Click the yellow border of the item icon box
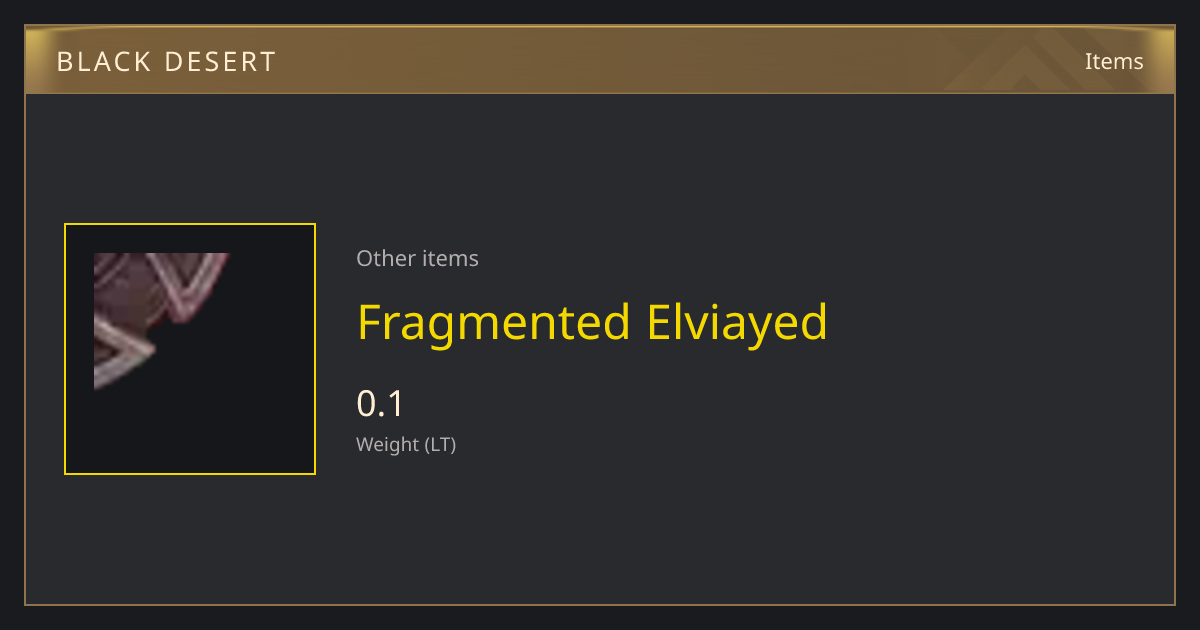 coord(190,225)
